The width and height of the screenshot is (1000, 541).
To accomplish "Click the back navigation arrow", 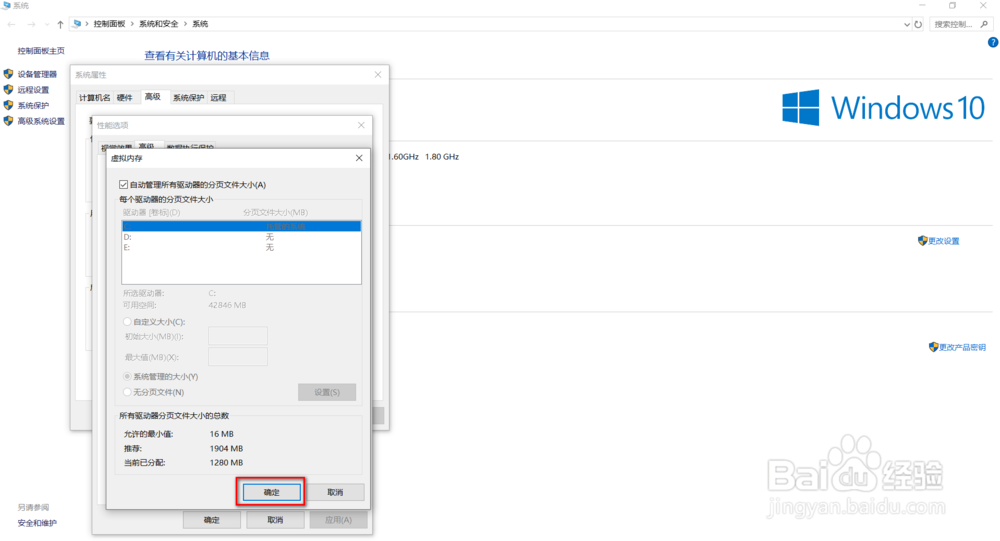I will [x=11, y=24].
